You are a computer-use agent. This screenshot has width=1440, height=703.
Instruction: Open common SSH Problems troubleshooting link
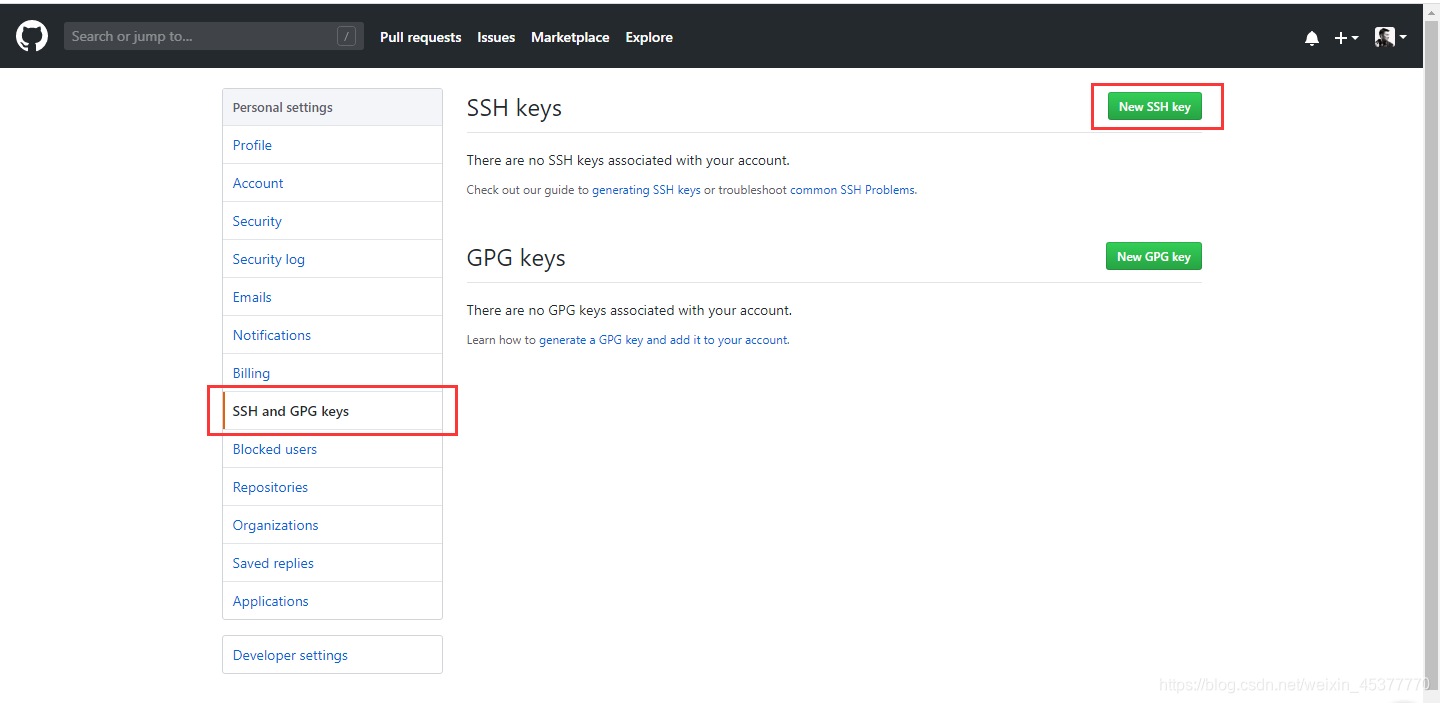pos(852,190)
